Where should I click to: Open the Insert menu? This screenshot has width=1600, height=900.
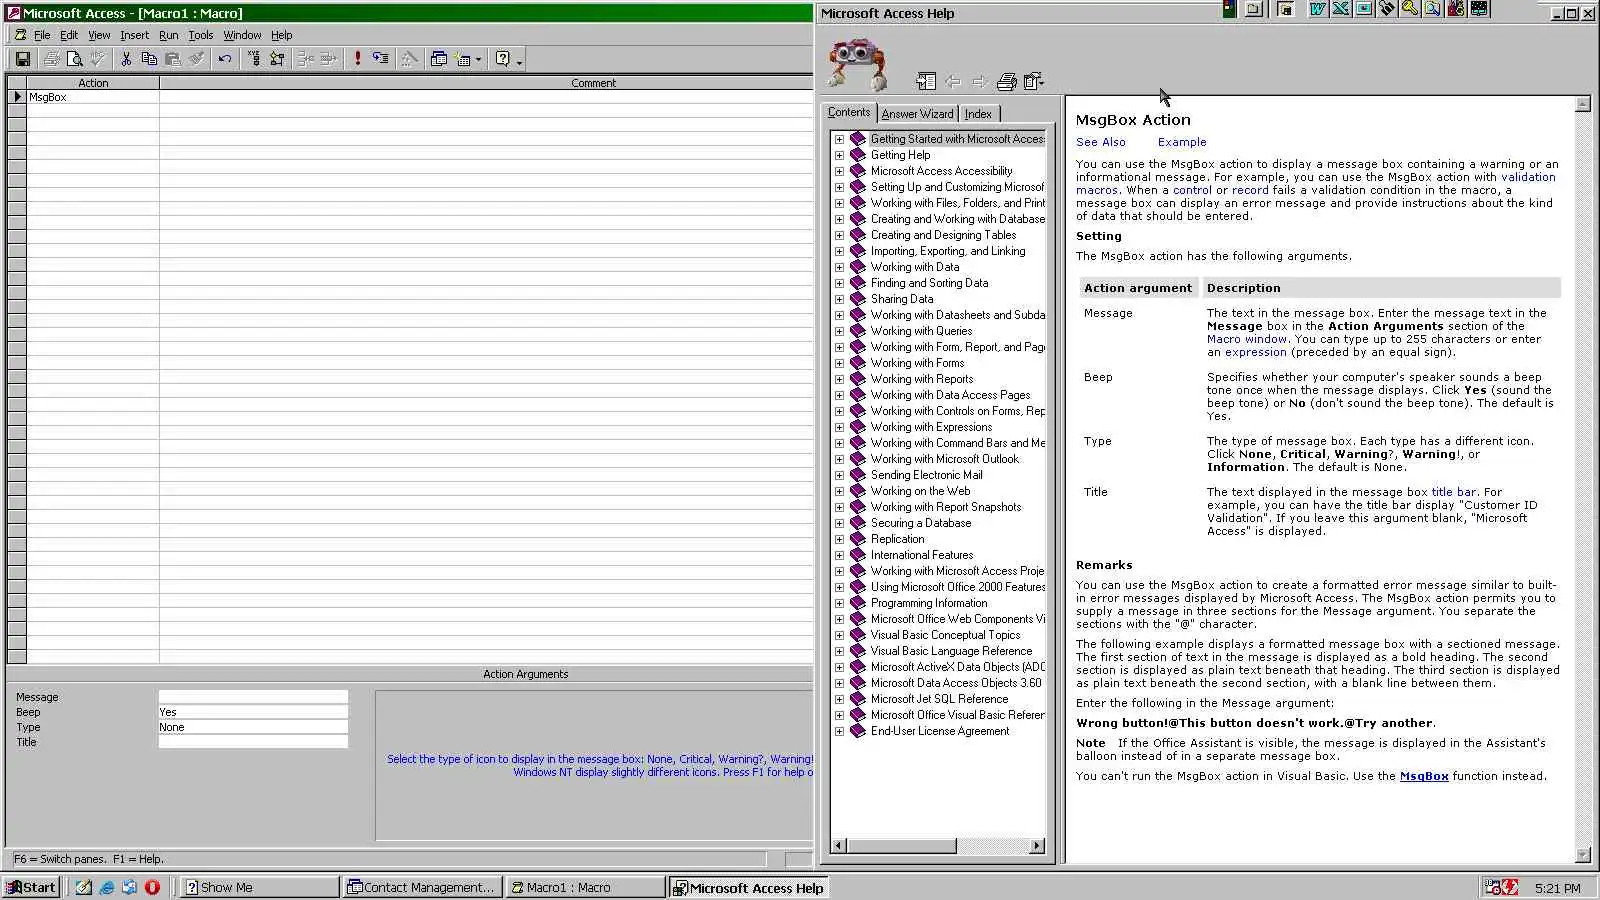tap(134, 35)
